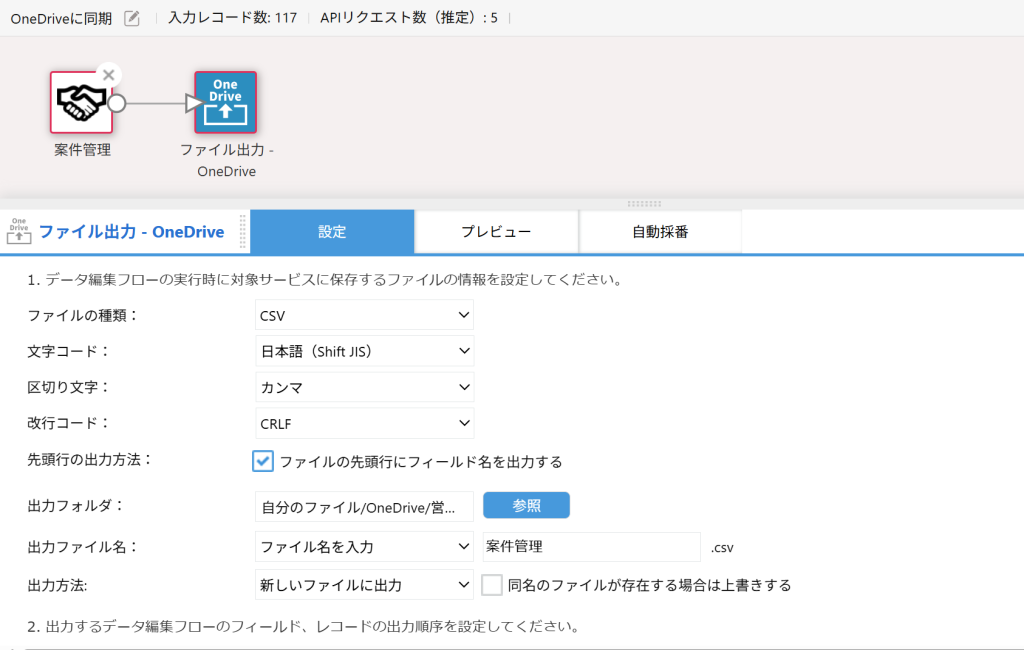Open the 文字コード Shift JIS dropdown
Image resolution: width=1024 pixels, height=650 pixels.
[x=364, y=351]
